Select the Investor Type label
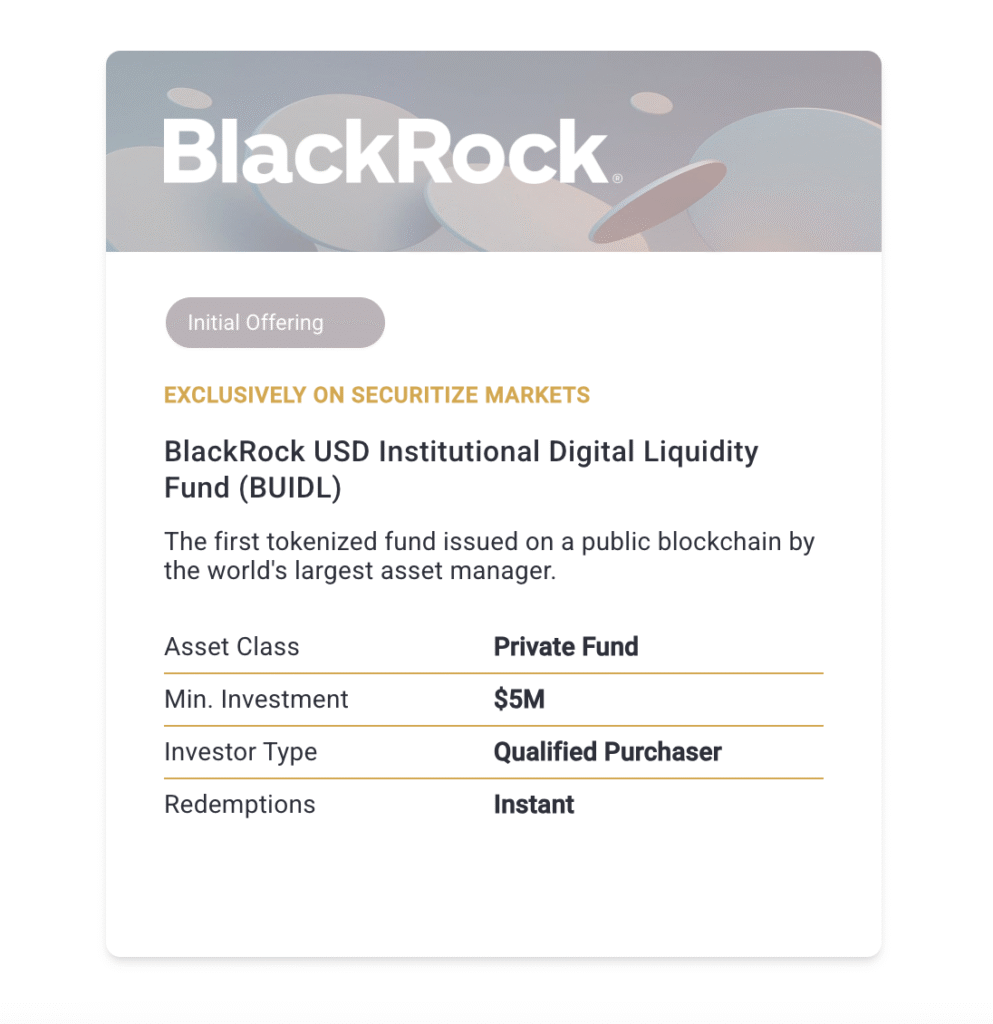 click(240, 752)
